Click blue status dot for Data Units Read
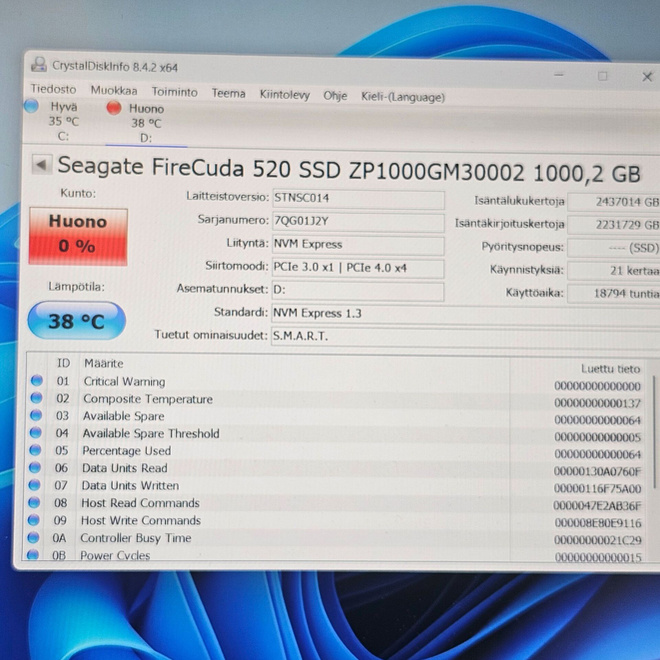Screen dimensions: 660x660 click(x=35, y=467)
